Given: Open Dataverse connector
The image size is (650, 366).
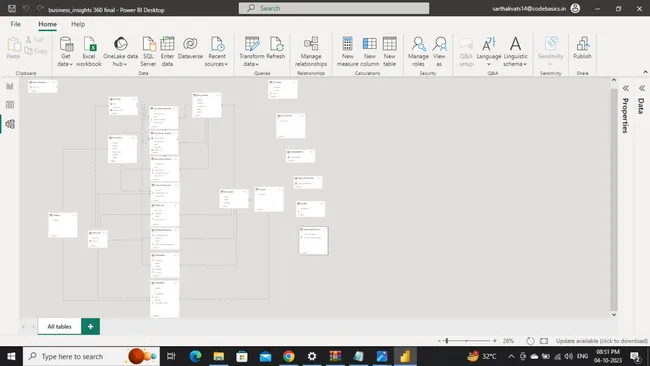Looking at the screenshot, I should coord(190,48).
